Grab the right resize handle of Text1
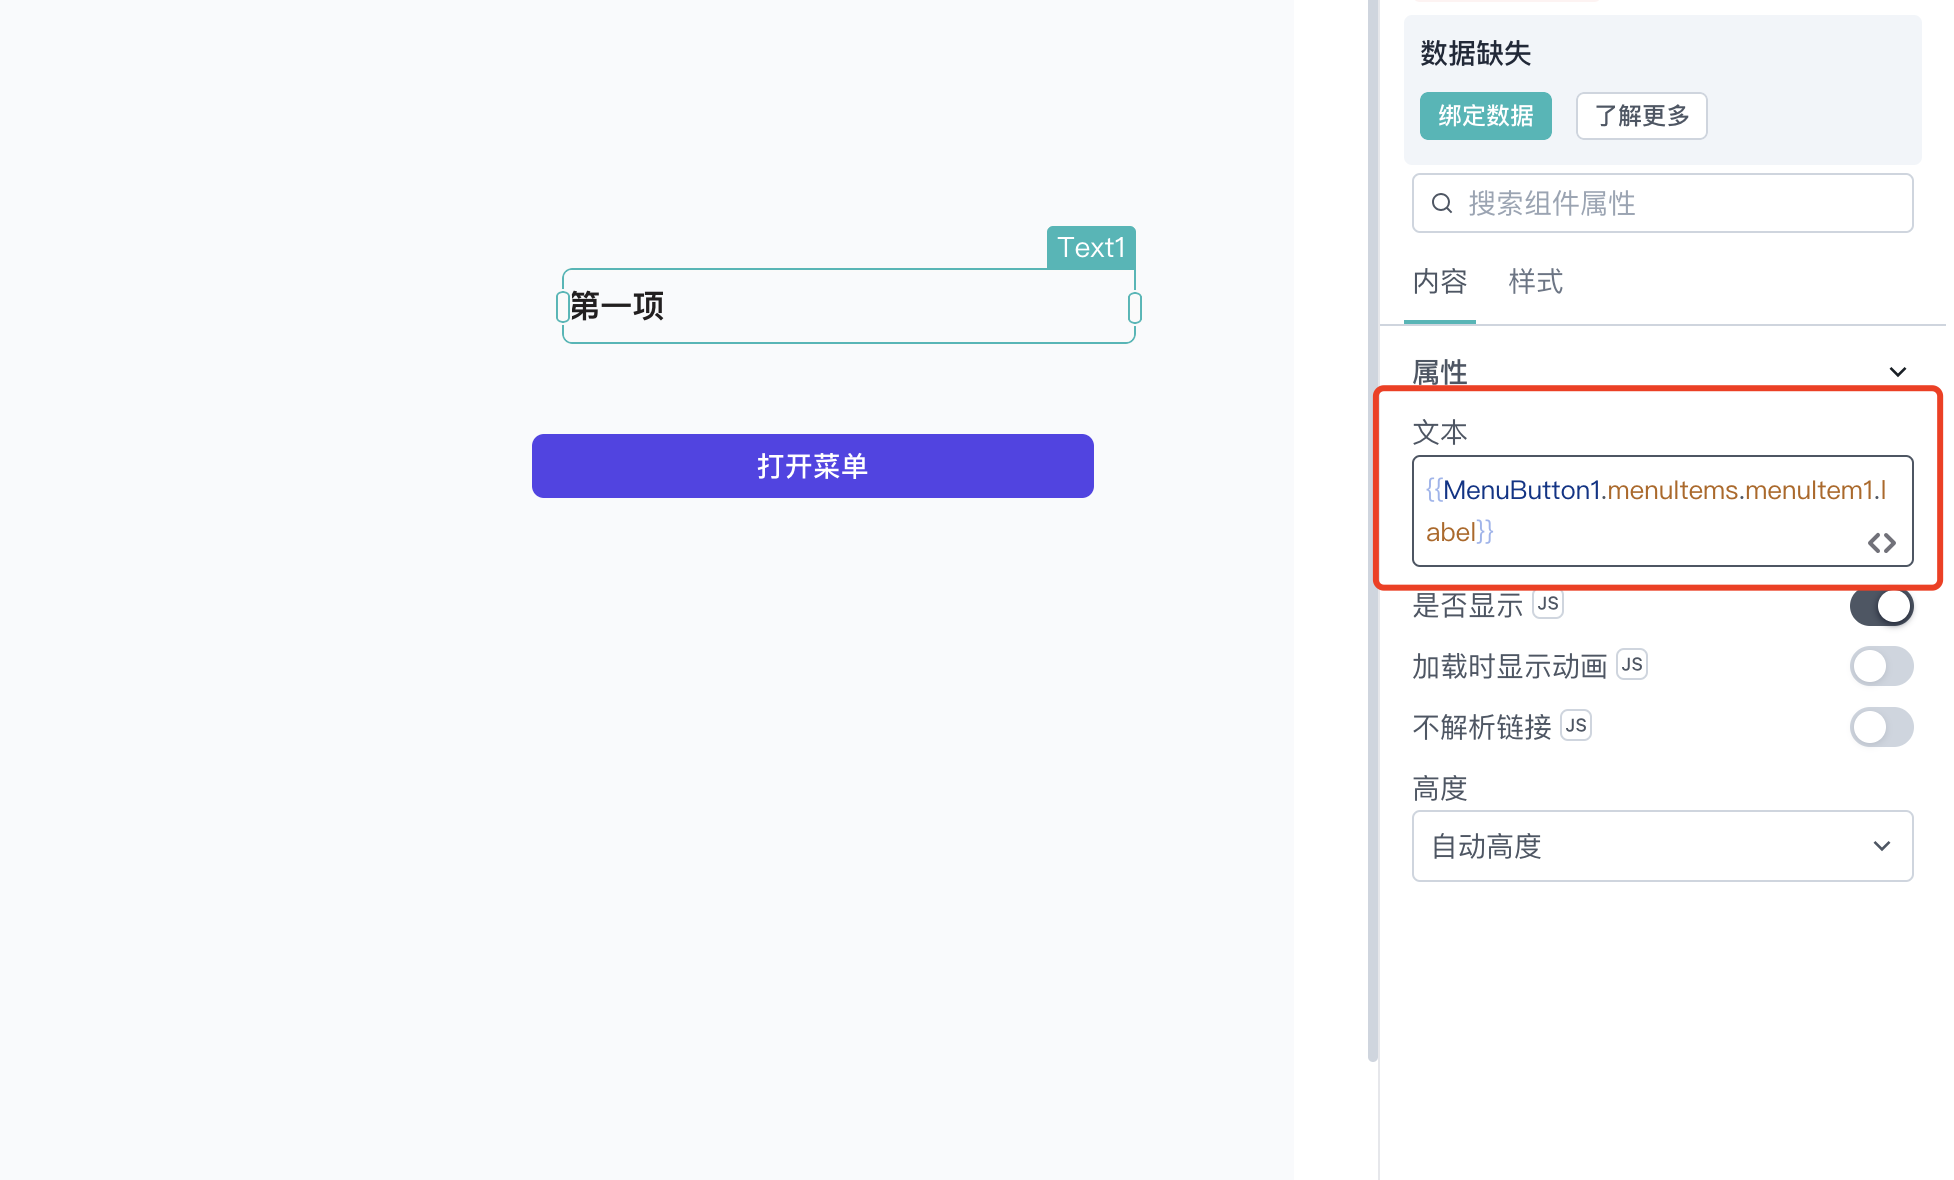This screenshot has height=1180, width=1954. (1135, 307)
